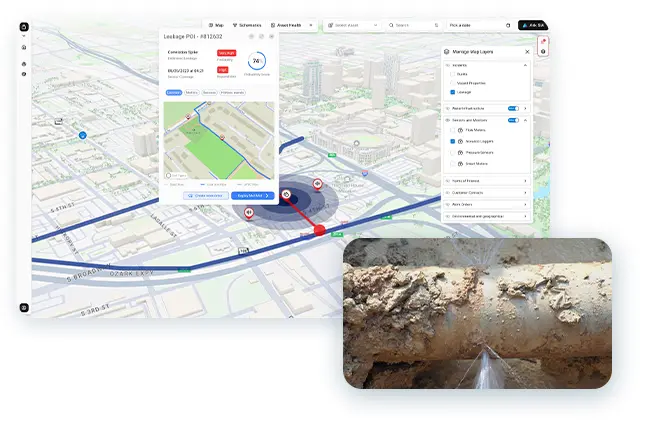This screenshot has height=426, width=647.
Task: Click the app logo at top left
Action: [x=24, y=27]
